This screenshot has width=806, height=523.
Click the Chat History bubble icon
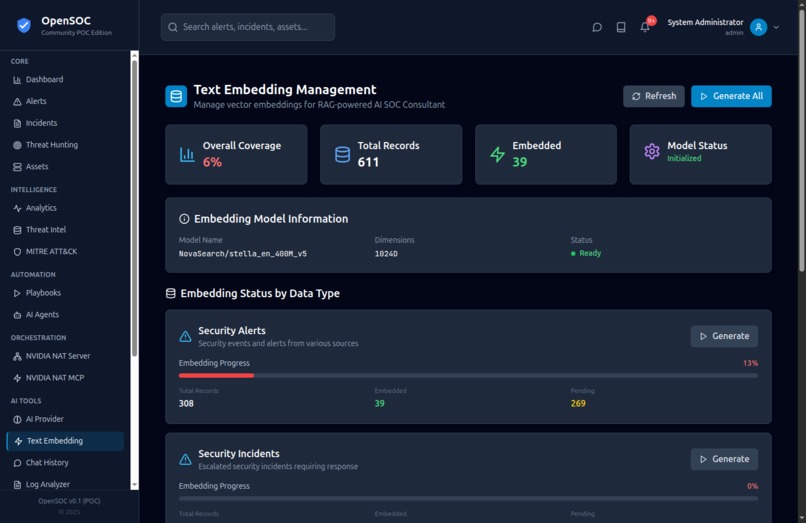(17, 463)
